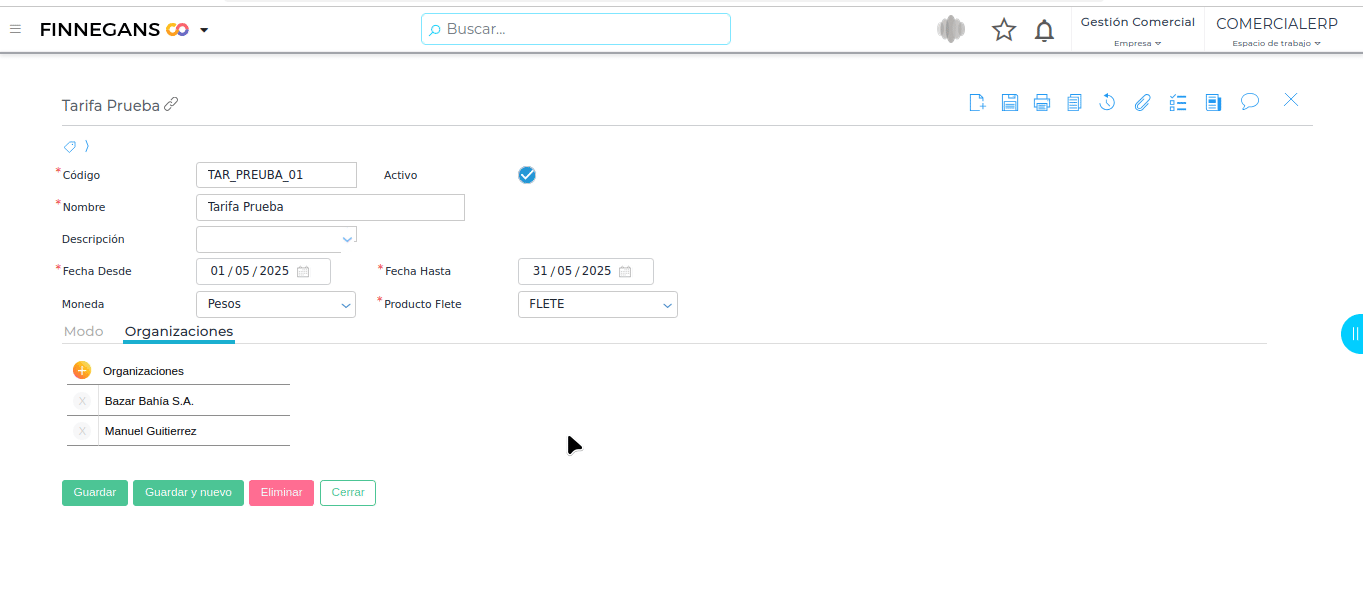Click the Organizaciones column header
The width and height of the screenshot is (1363, 616).
pos(143,371)
